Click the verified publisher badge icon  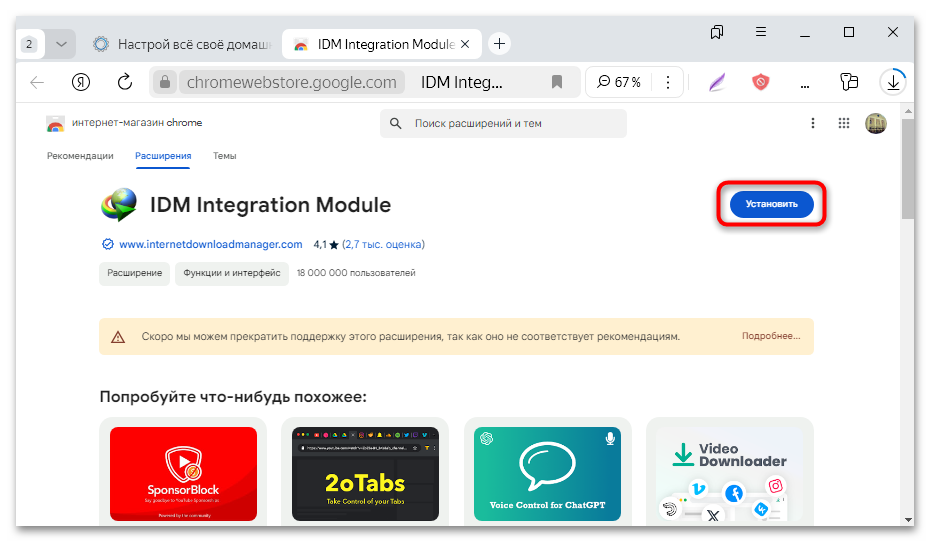107,244
